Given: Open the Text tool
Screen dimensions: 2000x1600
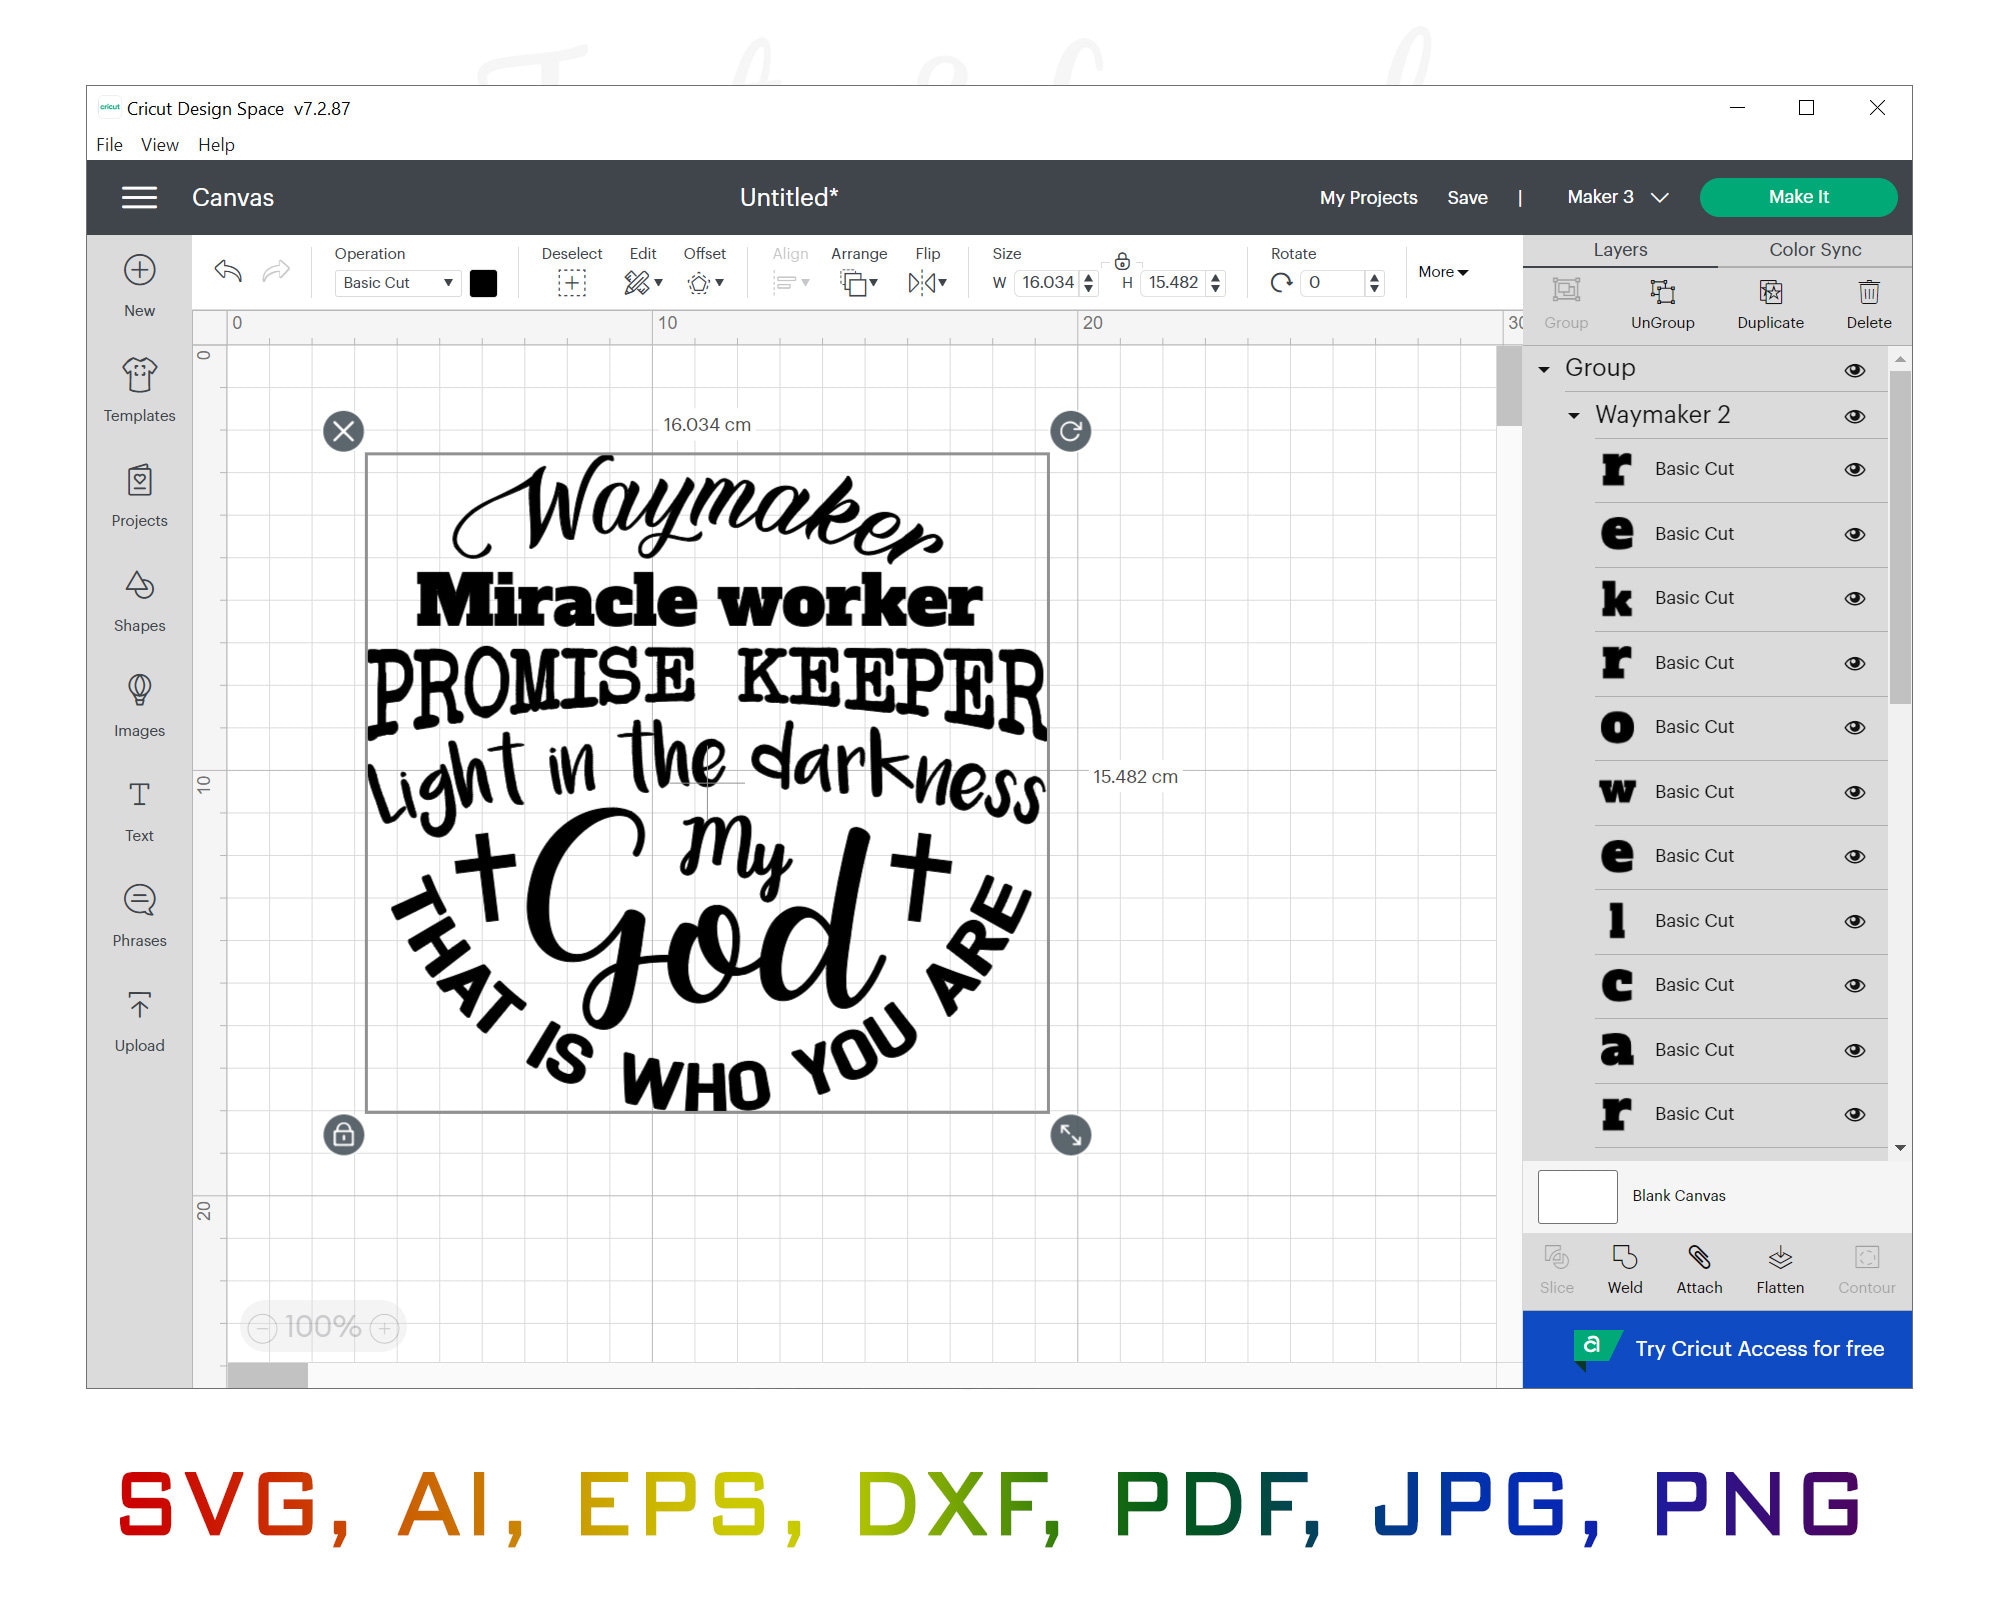Looking at the screenshot, I should [x=139, y=810].
